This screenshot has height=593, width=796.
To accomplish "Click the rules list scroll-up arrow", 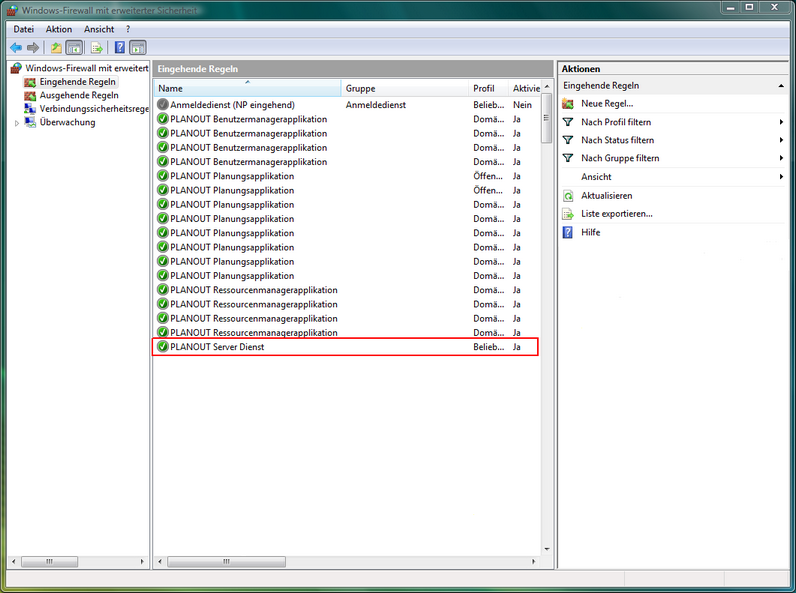I will pos(547,87).
